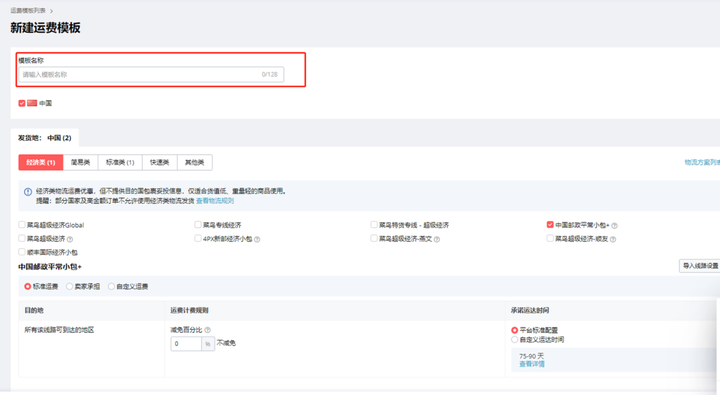Switch to the 经济类 (1) tab
Viewport: 720px width, 395px height.
[41, 162]
